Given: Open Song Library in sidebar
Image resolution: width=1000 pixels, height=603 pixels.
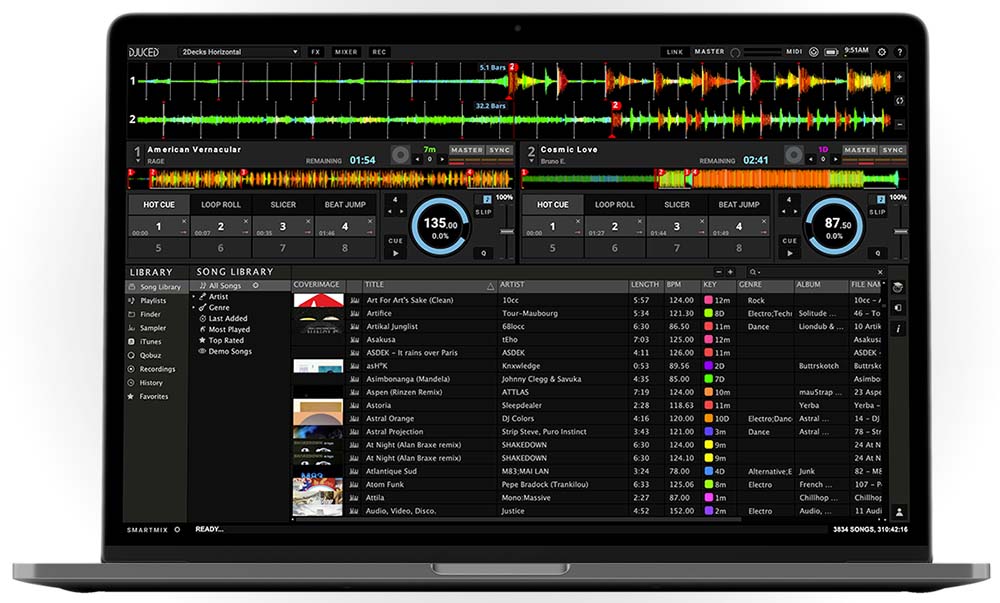Looking at the screenshot, I should coord(156,287).
